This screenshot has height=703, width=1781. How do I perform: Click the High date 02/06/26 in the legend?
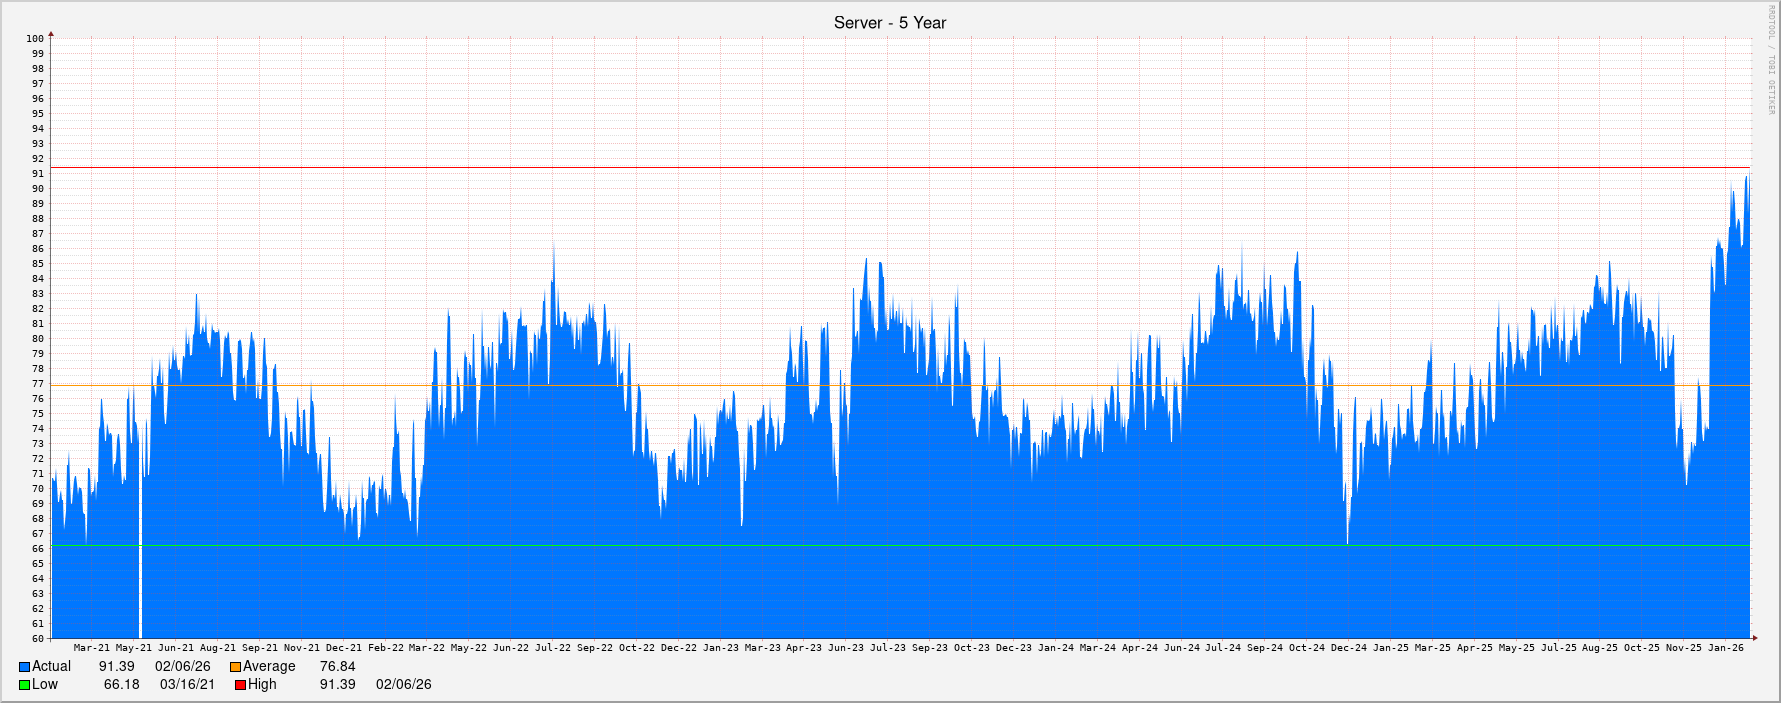point(403,685)
